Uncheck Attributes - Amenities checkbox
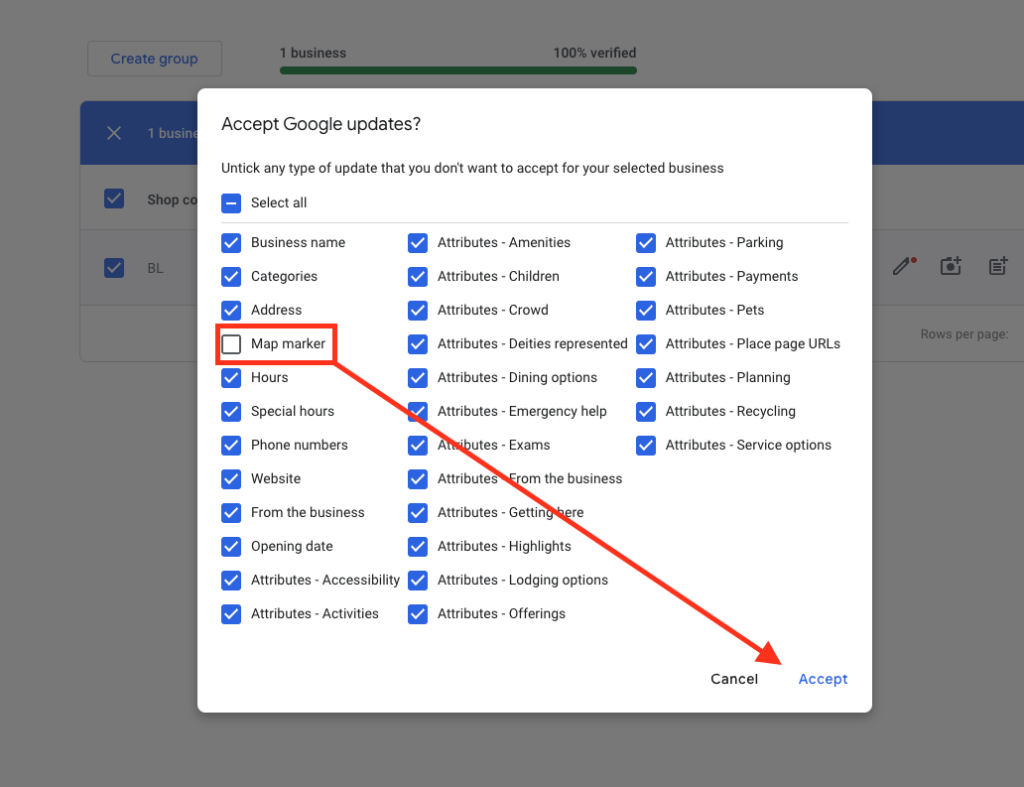 418,243
